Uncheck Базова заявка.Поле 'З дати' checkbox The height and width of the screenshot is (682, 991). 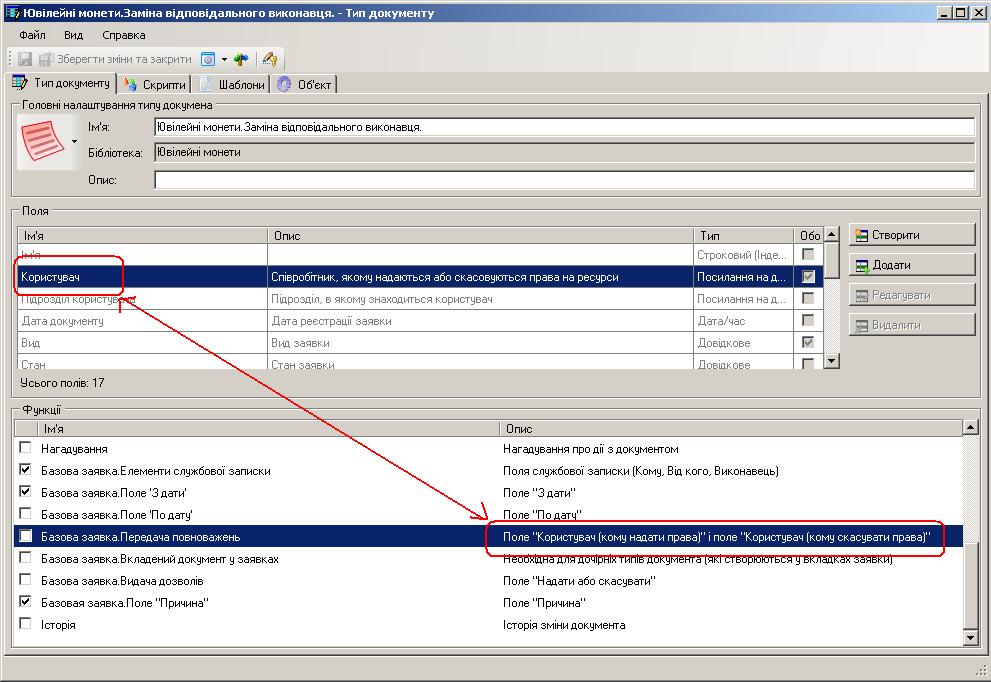click(x=26, y=493)
